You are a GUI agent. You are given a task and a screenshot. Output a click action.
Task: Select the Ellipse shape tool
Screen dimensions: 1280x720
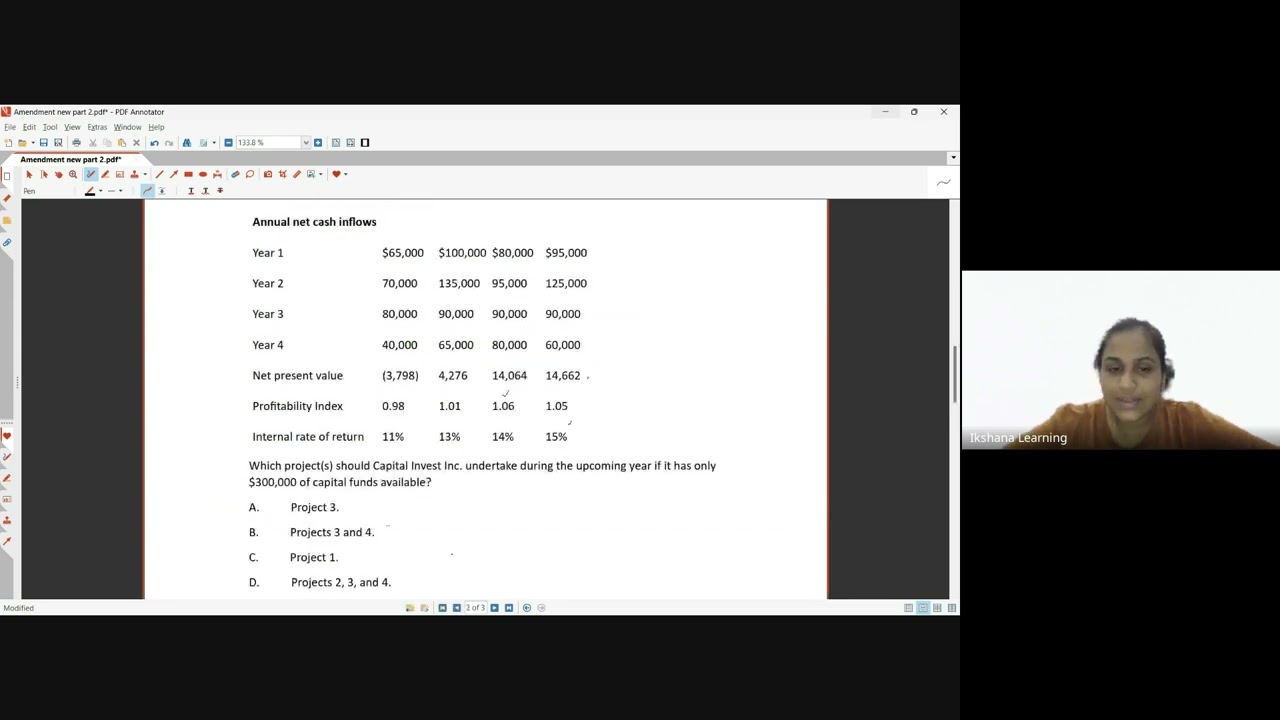203,174
